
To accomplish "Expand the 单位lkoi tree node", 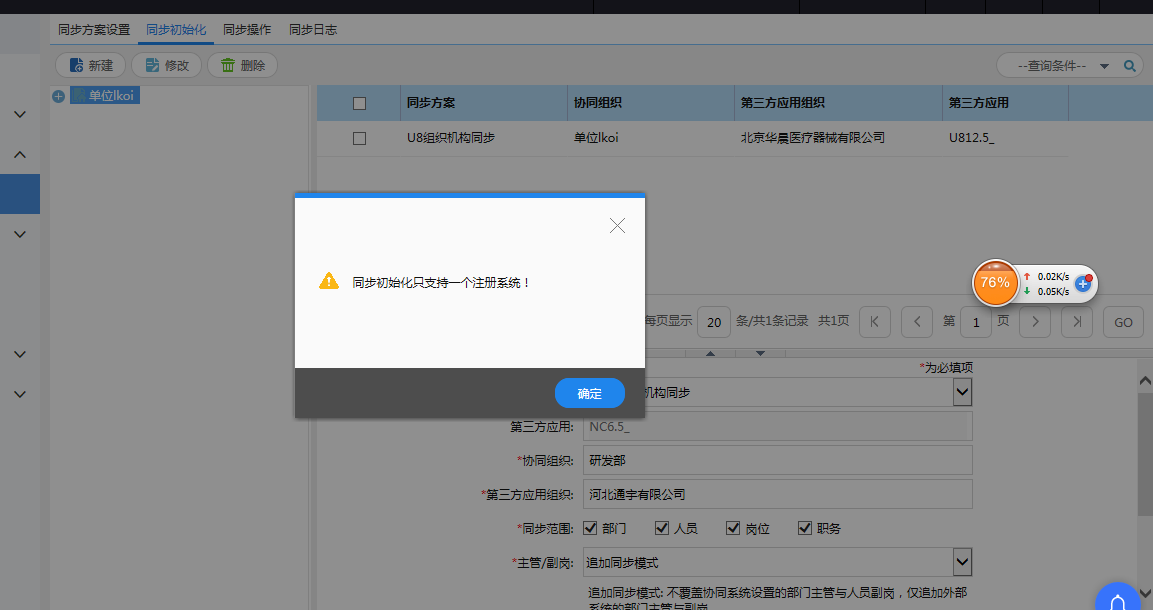I will (x=59, y=96).
